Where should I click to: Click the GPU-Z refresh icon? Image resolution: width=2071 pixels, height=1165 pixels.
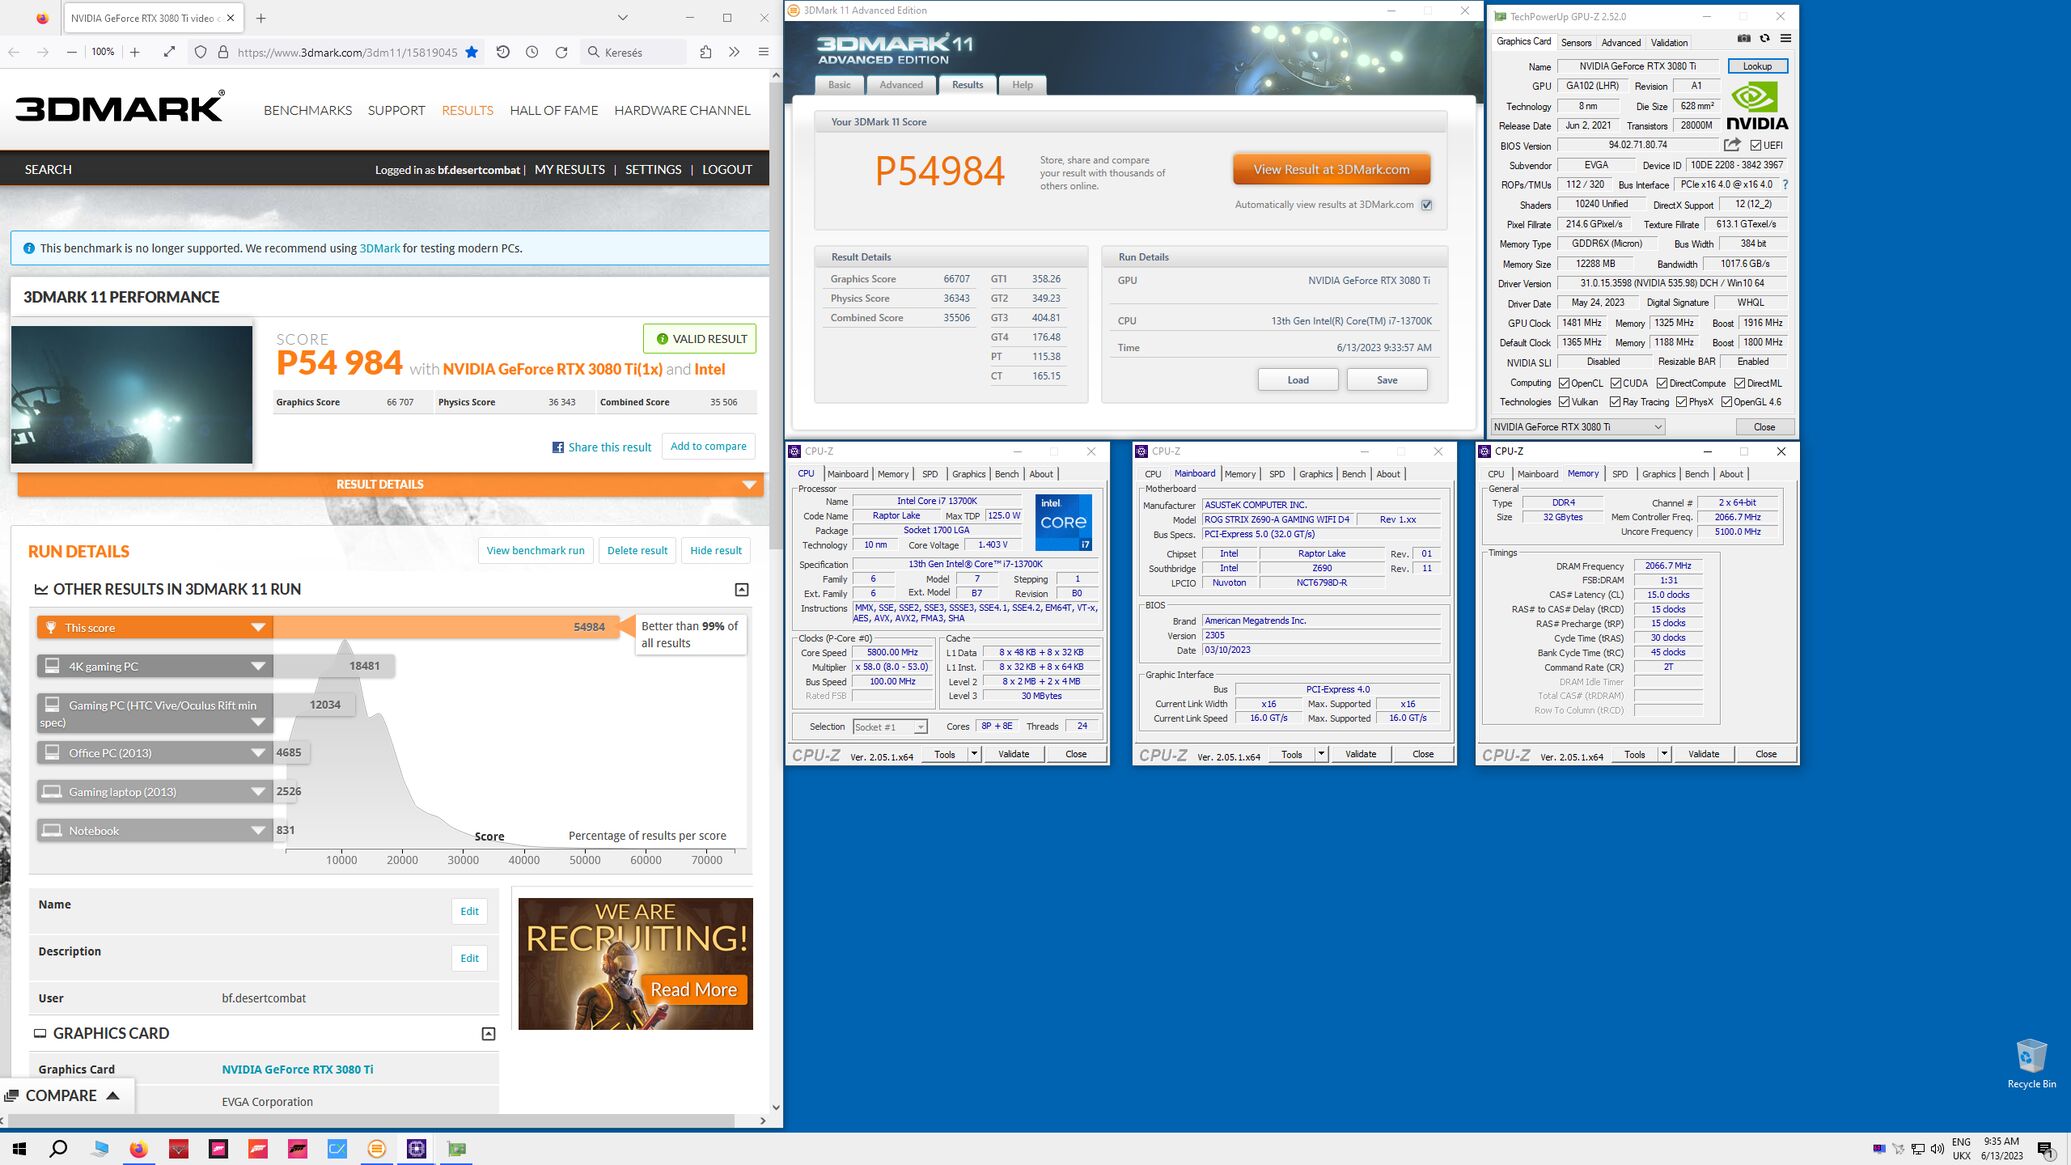pos(1765,38)
